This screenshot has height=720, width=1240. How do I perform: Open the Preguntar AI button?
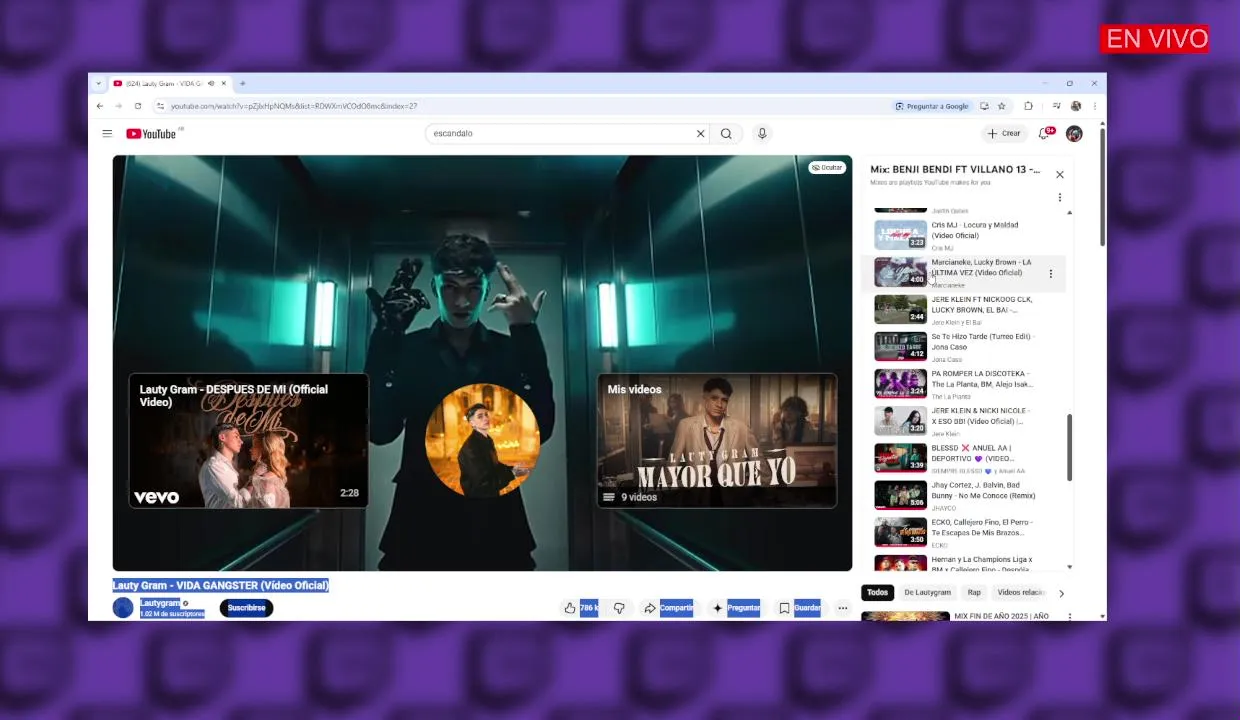coord(735,608)
